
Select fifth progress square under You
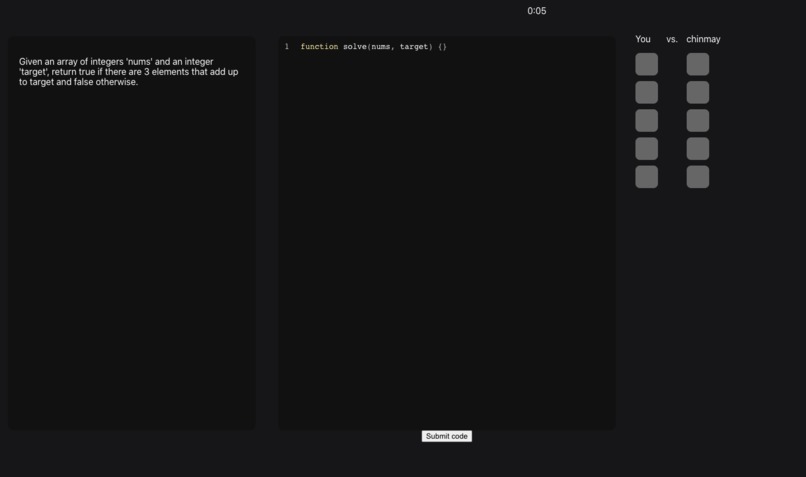point(646,177)
